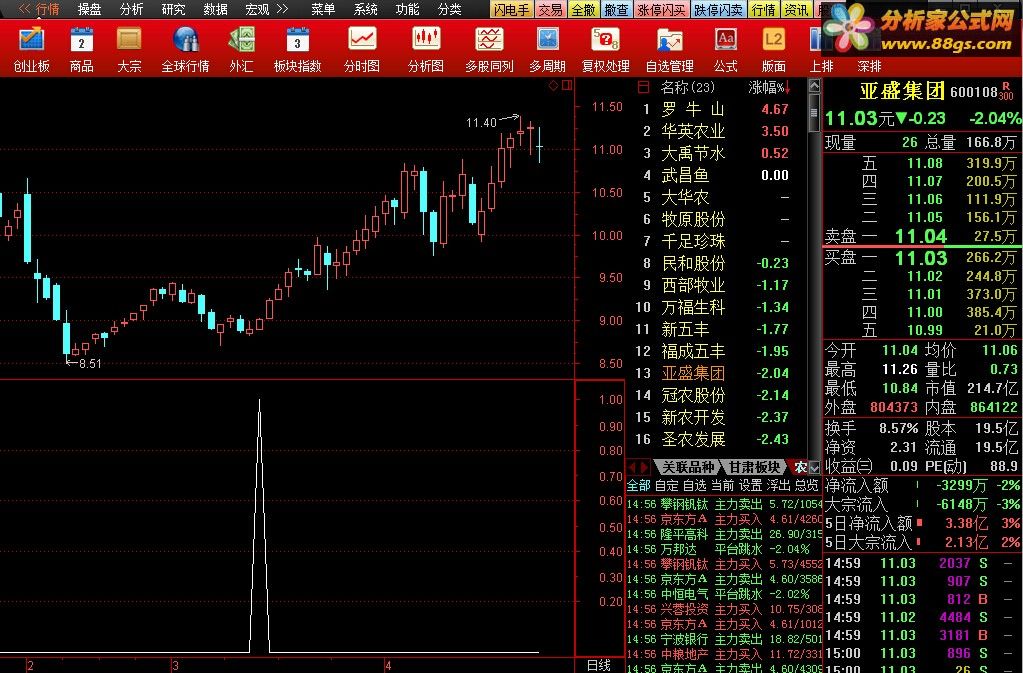
Task: Open the 研究 menu
Action: click(173, 9)
